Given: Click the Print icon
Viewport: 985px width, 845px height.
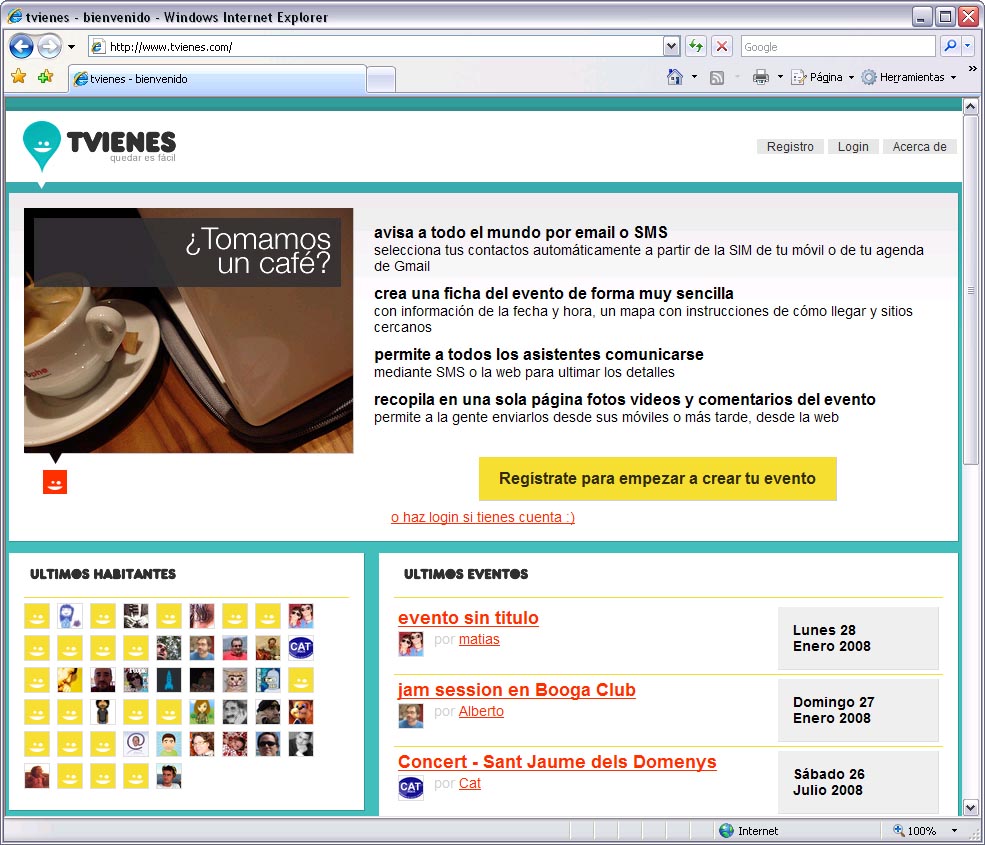Looking at the screenshot, I should click(x=761, y=77).
